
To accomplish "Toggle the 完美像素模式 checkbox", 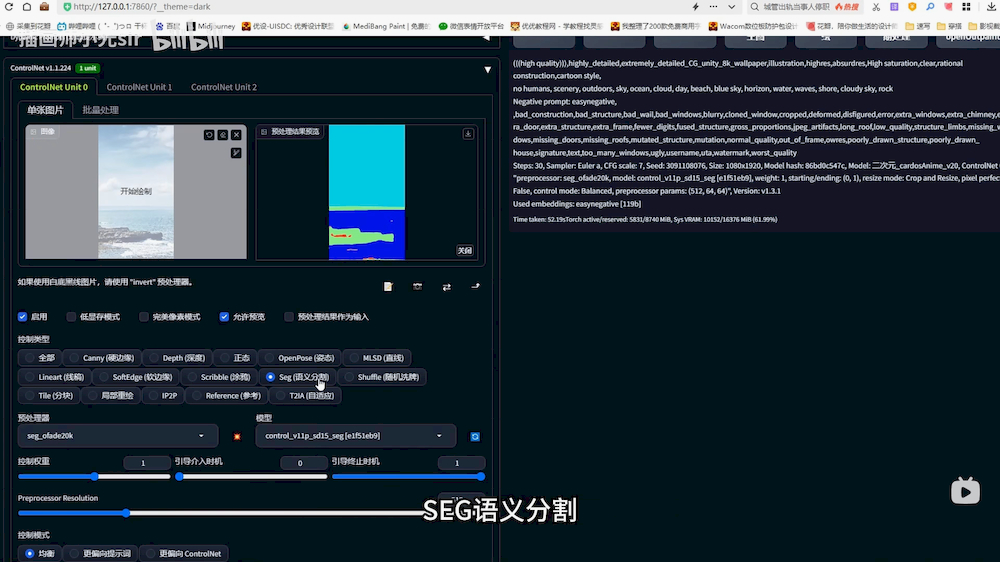I will point(144,317).
